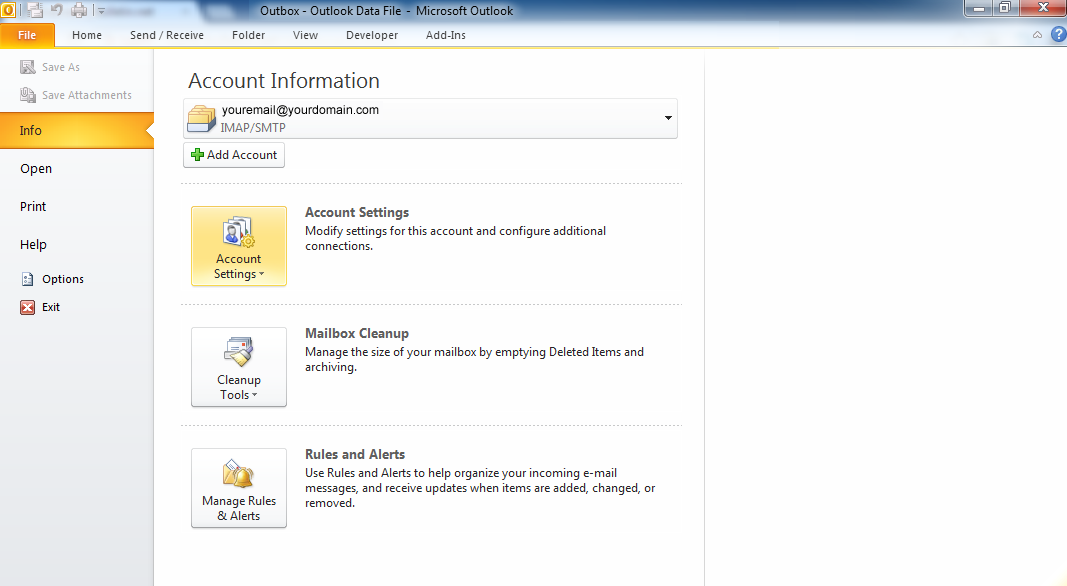Choose Save Attachments in the File menu
The image size is (1067, 586).
click(x=76, y=95)
